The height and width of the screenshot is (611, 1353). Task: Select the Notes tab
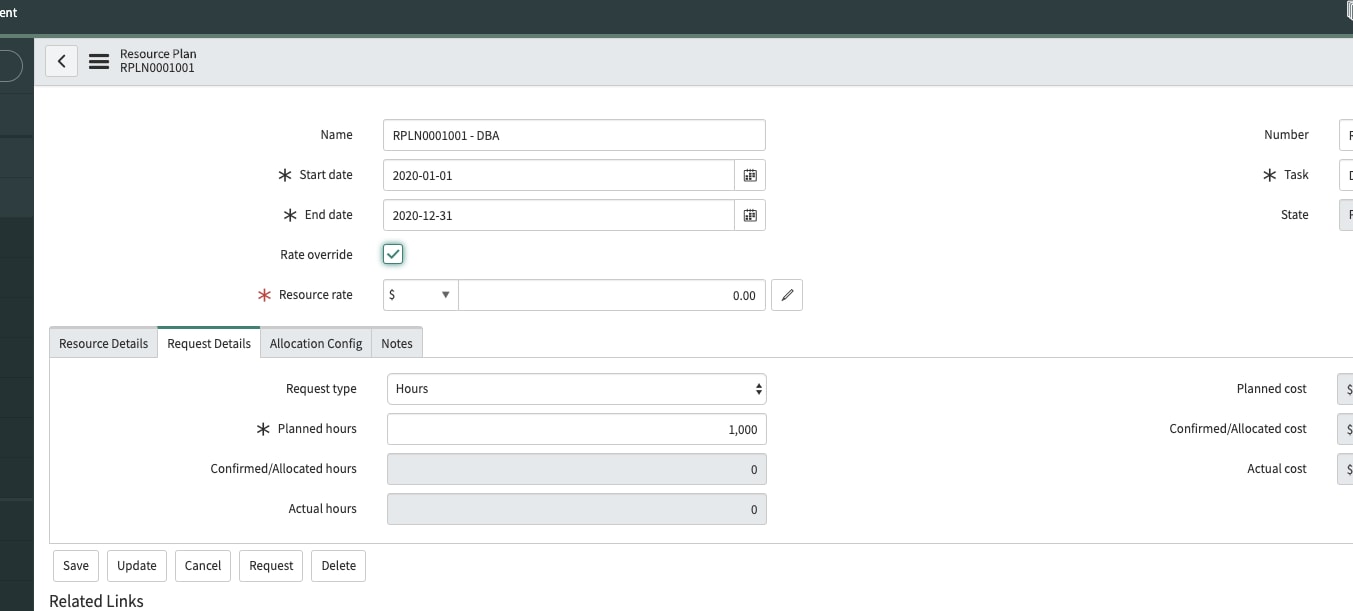396,343
